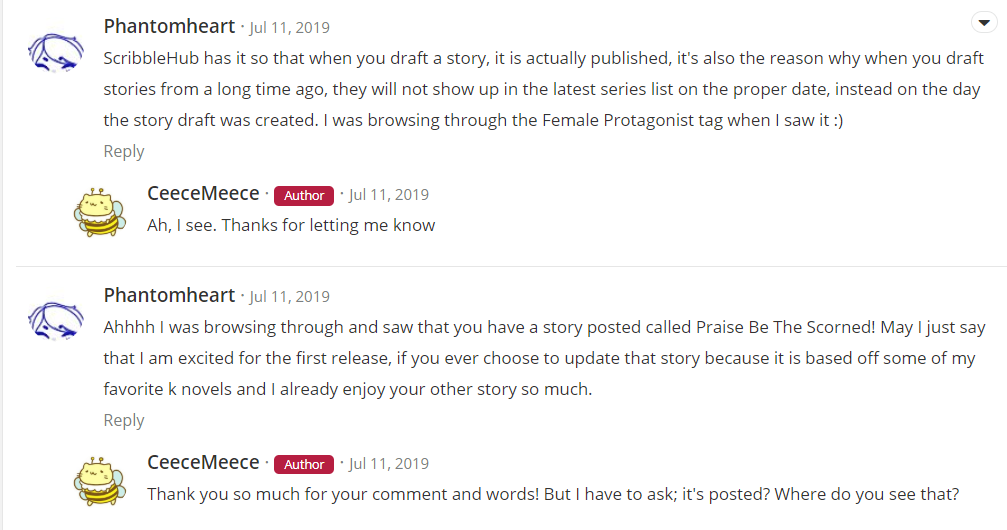
Task: Click CeeceMeece's bee avatar in second reply
Action: pyautogui.click(x=100, y=478)
